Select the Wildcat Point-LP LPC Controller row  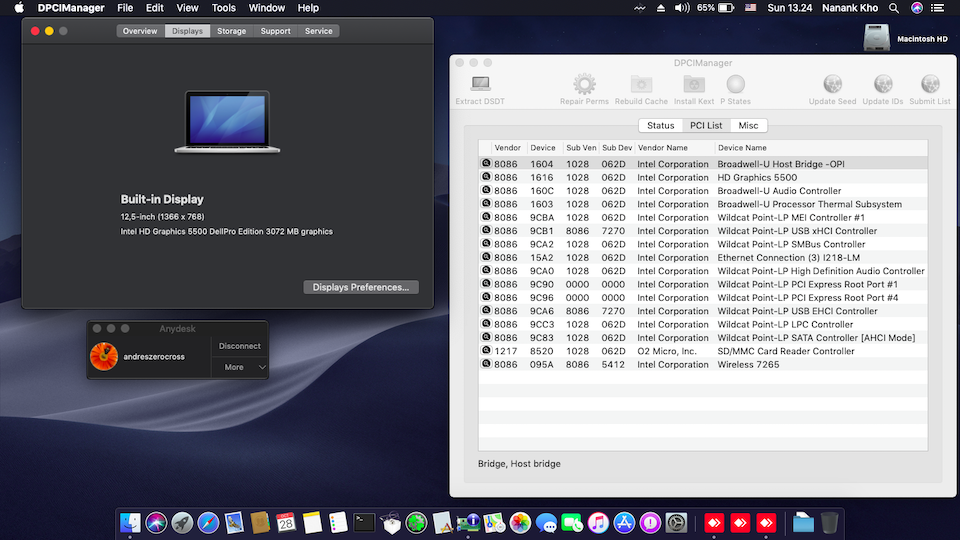703,324
